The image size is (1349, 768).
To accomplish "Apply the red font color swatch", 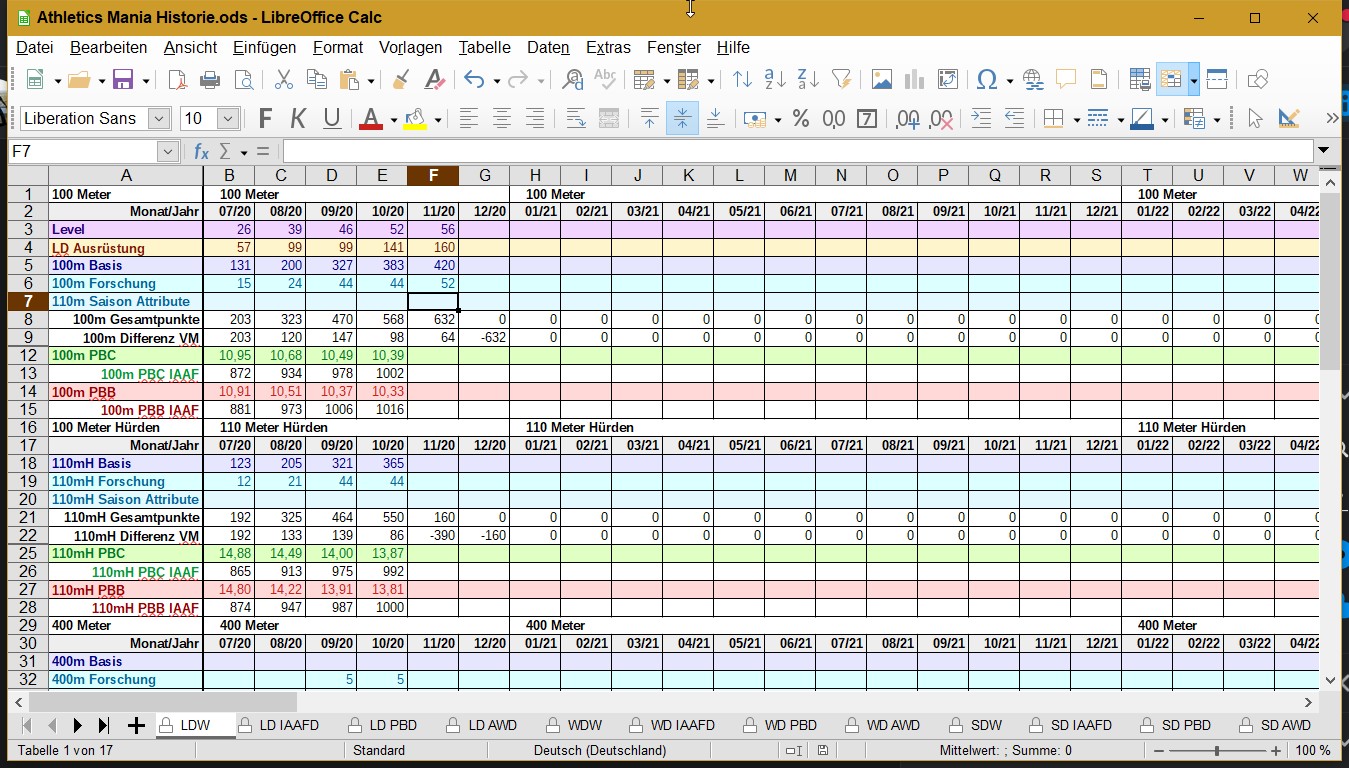I will 371,119.
